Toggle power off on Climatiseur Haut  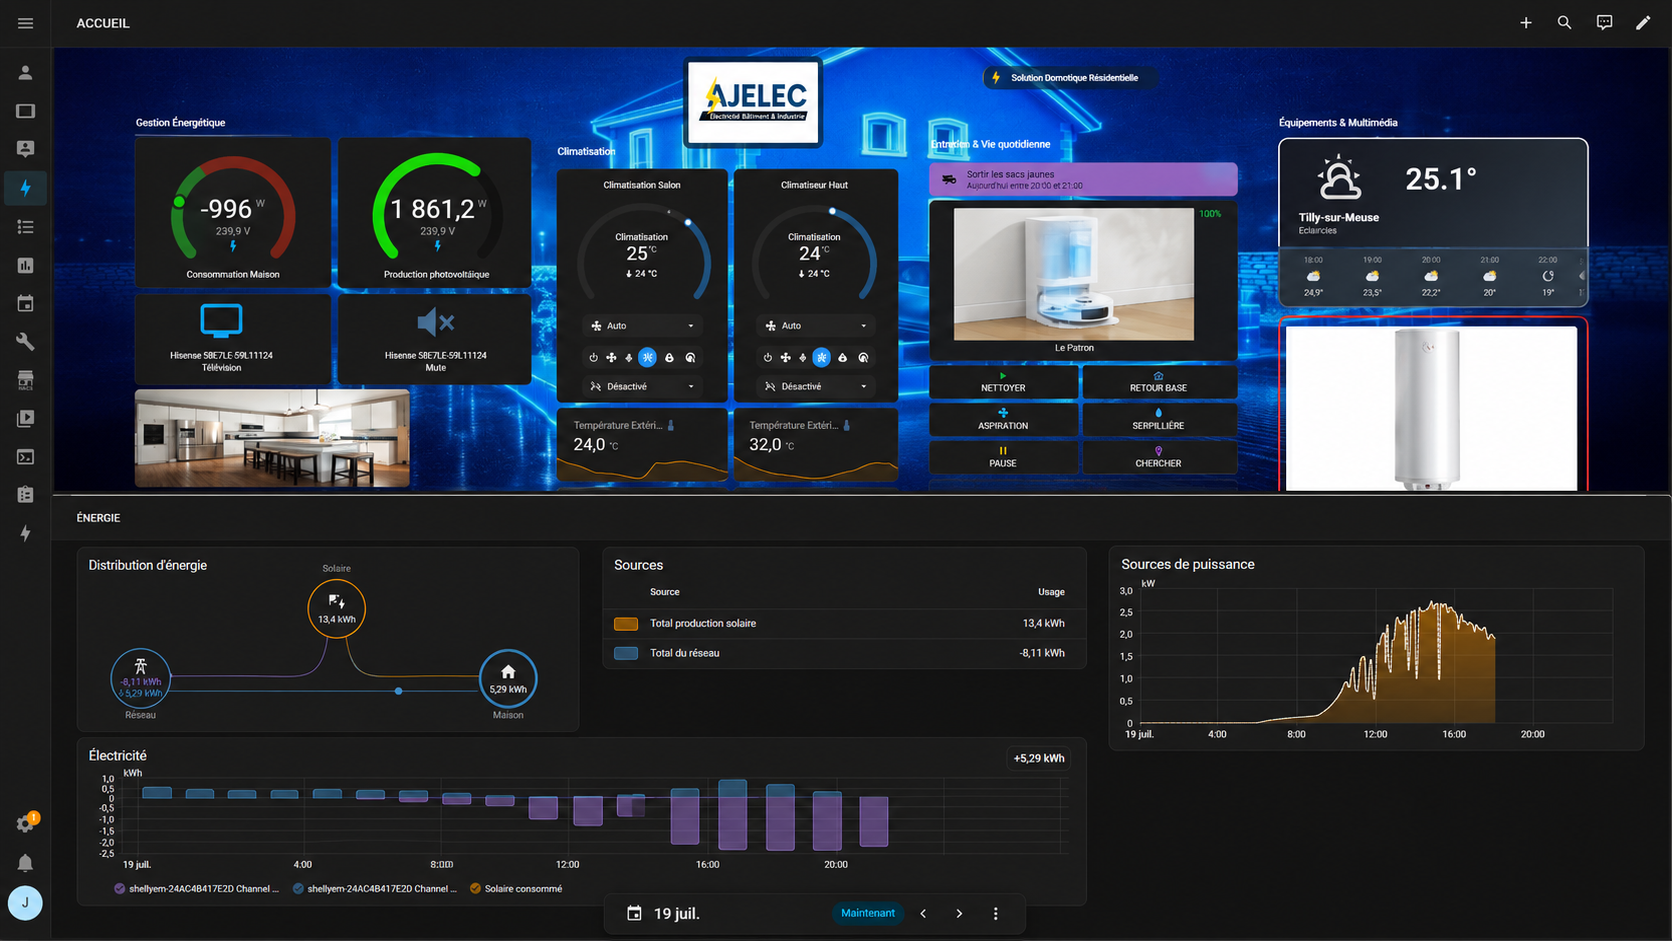click(x=767, y=357)
